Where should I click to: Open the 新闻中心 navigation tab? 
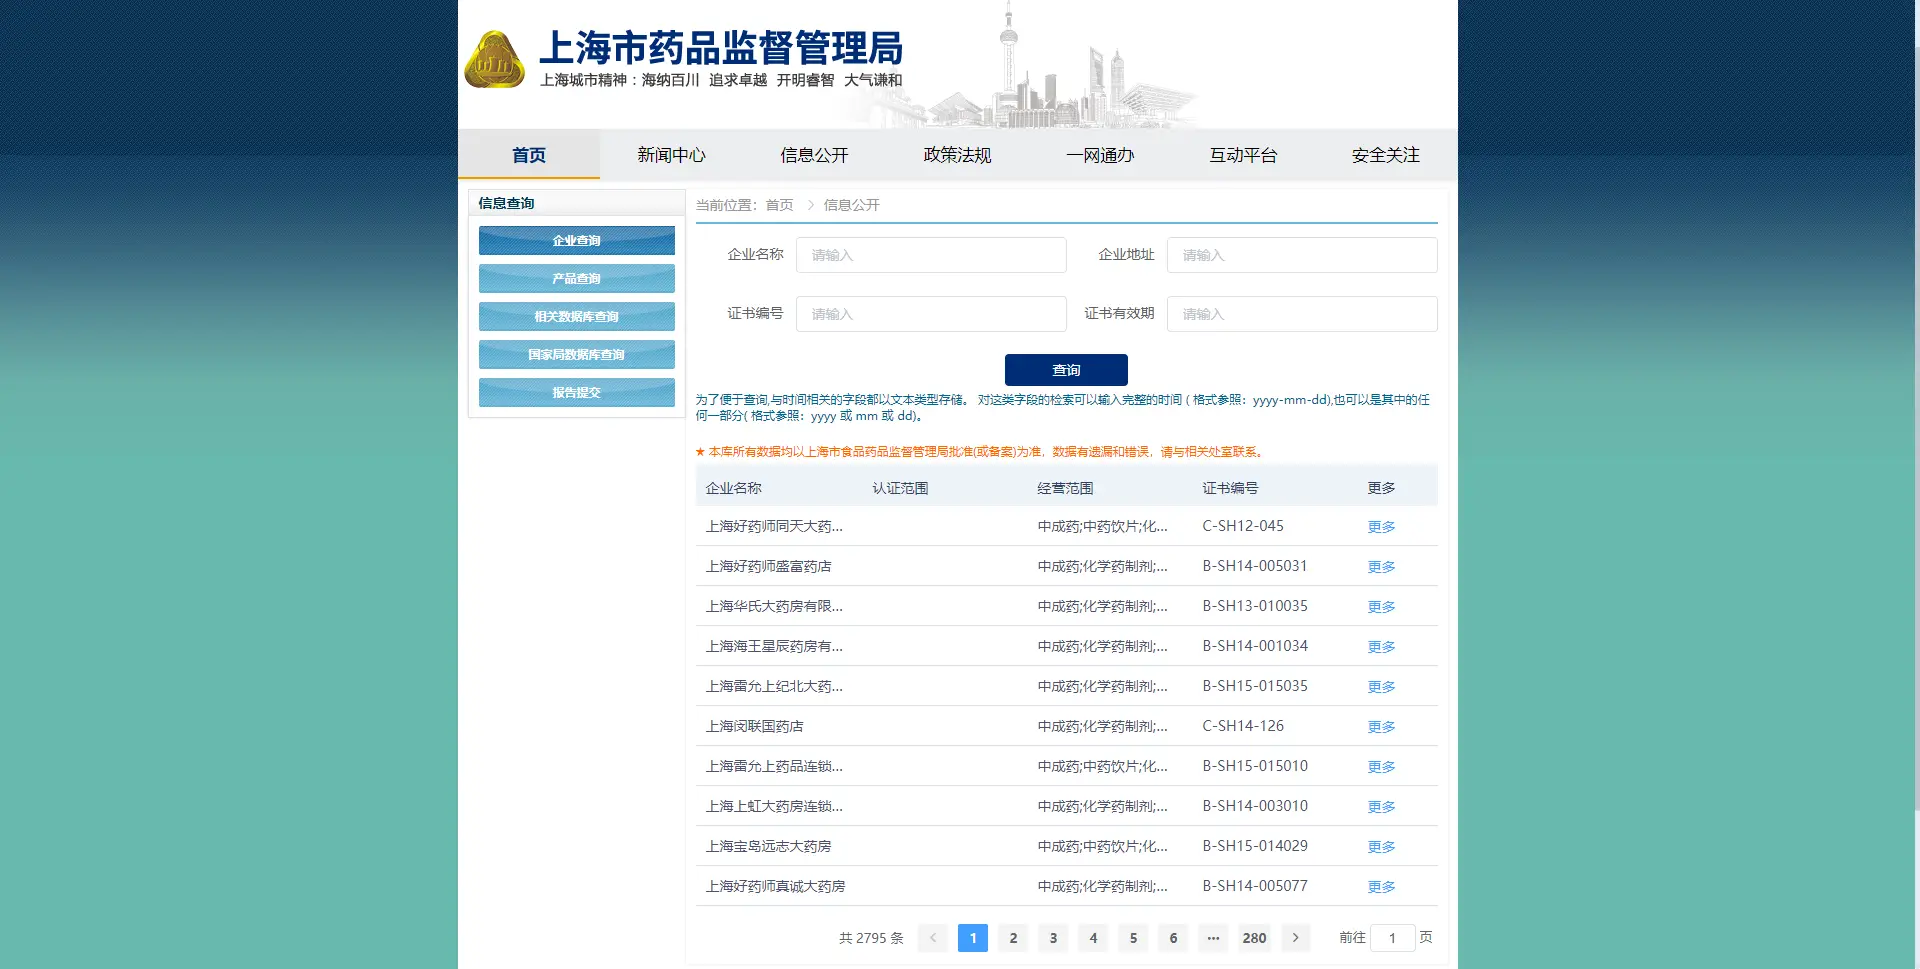pos(671,155)
